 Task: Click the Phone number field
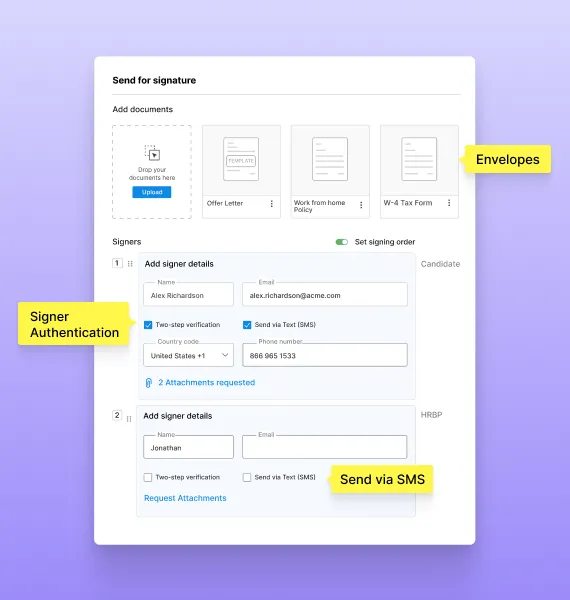click(325, 355)
